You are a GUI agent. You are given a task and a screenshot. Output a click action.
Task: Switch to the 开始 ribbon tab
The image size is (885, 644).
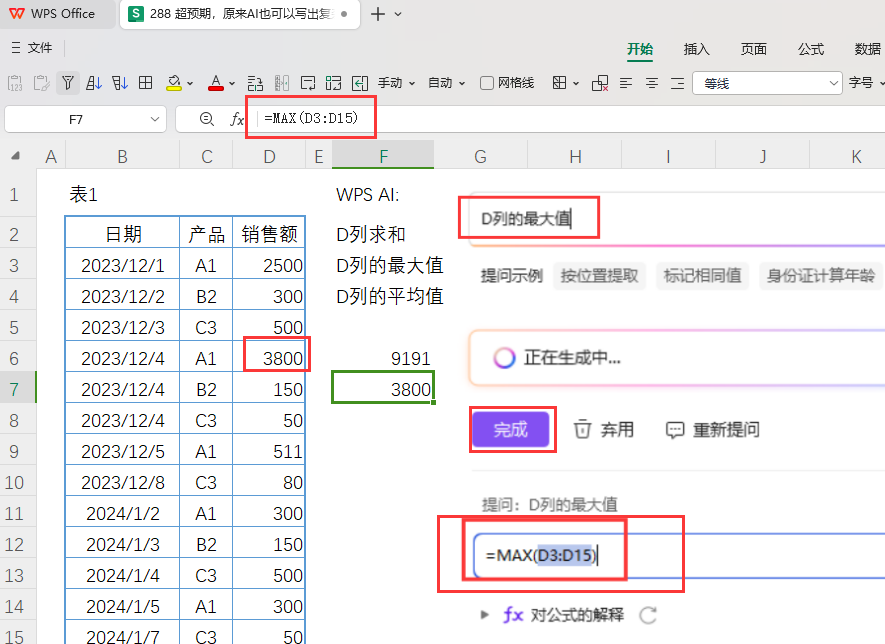639,49
